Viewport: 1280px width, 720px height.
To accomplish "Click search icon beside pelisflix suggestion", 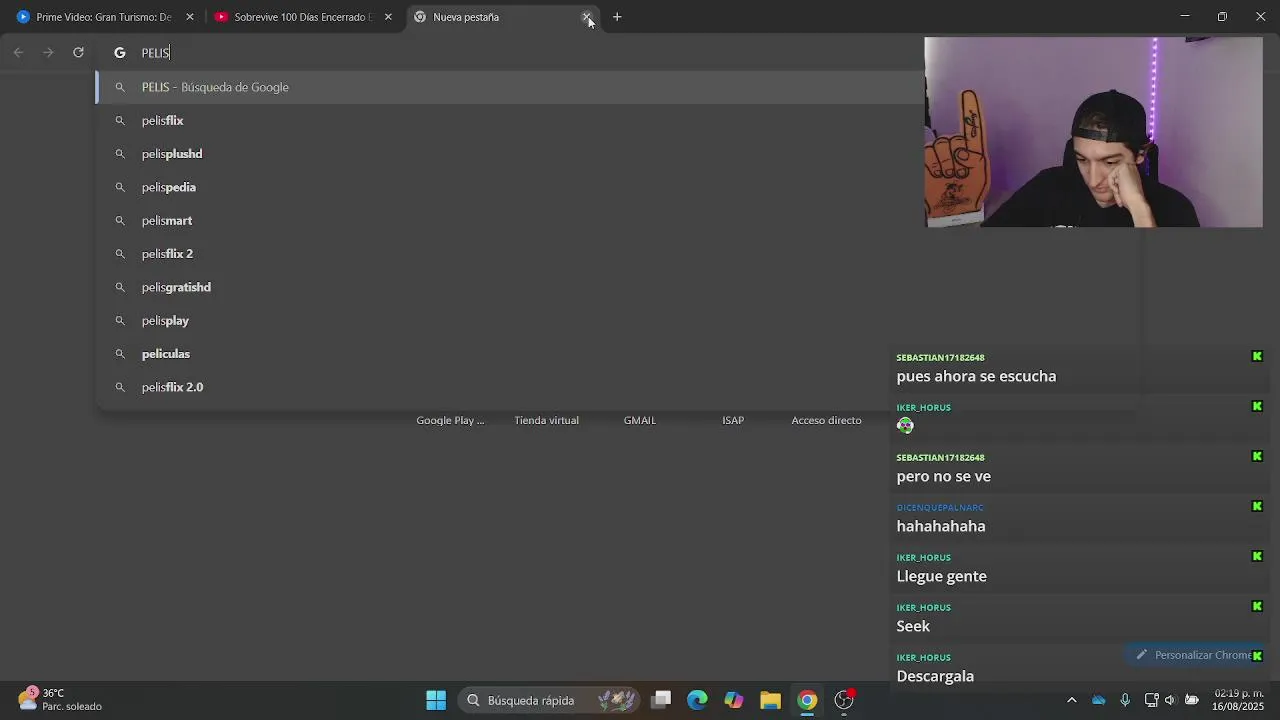I will tap(120, 120).
